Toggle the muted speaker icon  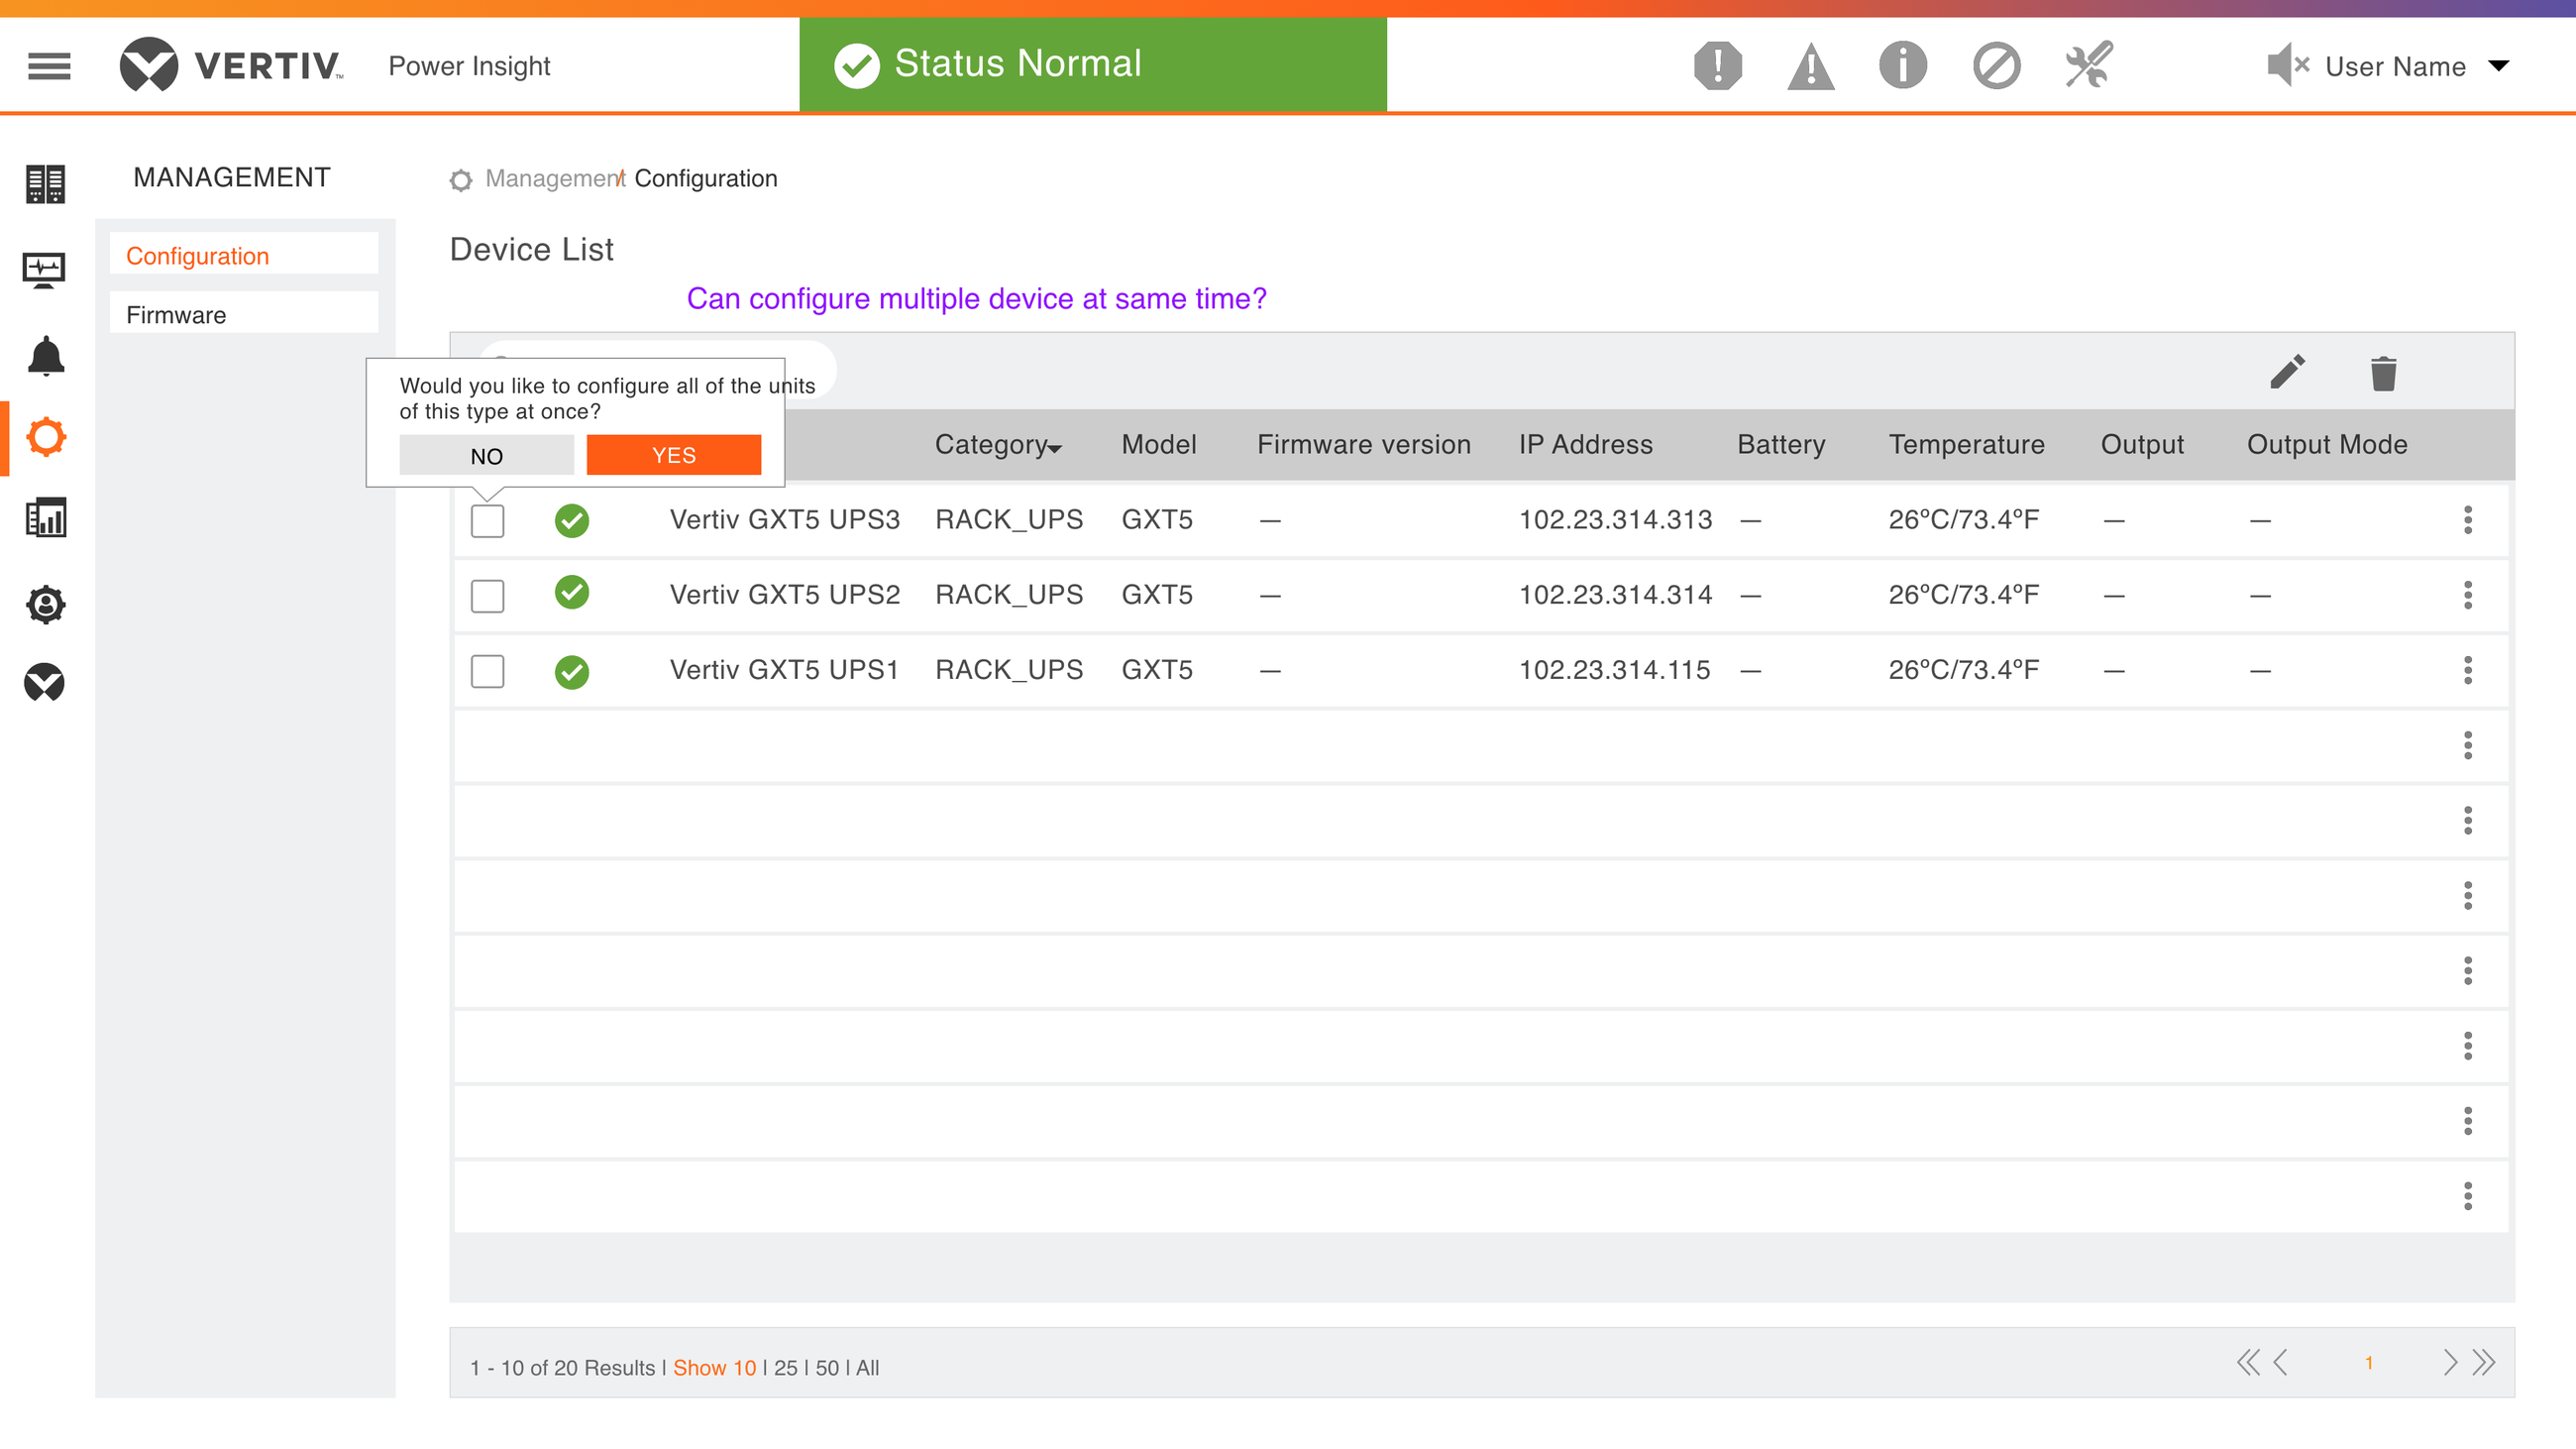[x=2288, y=66]
